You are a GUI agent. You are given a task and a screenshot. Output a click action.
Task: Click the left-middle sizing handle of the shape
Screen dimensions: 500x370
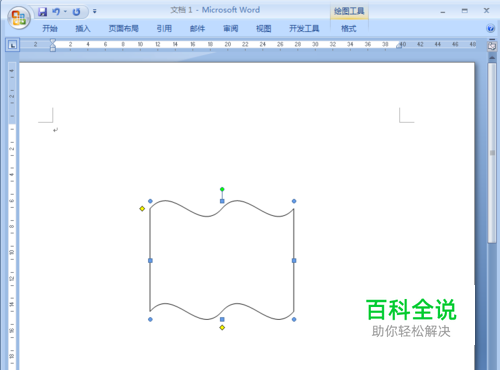[x=150, y=260]
